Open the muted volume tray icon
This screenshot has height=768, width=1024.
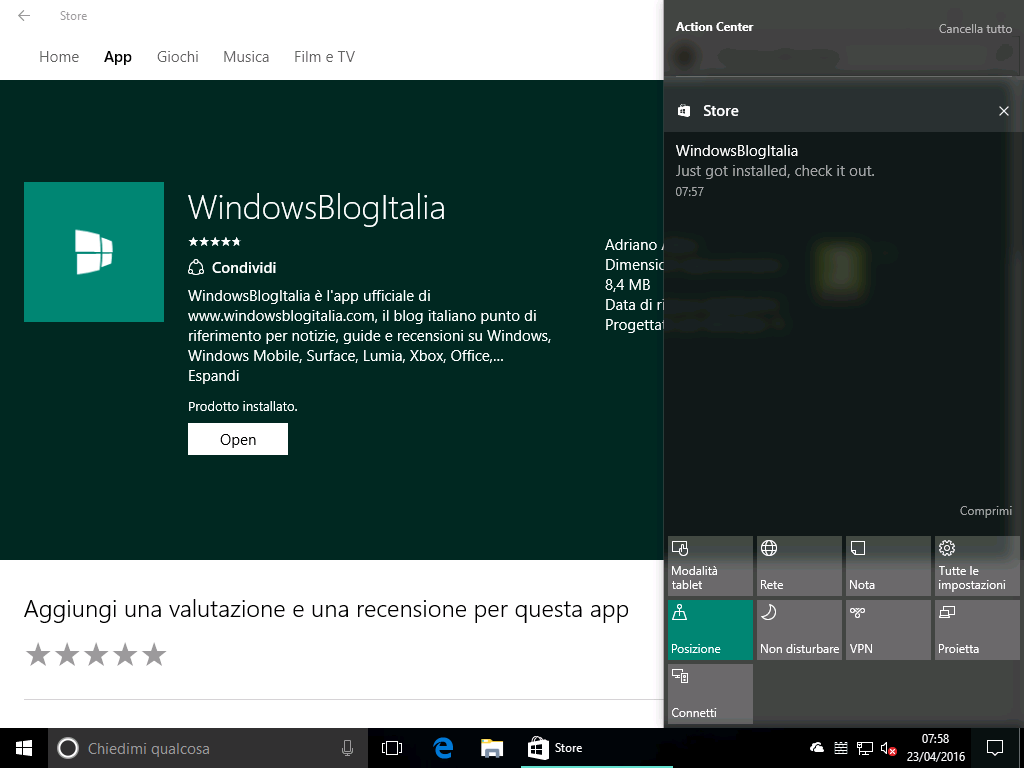(x=888, y=748)
